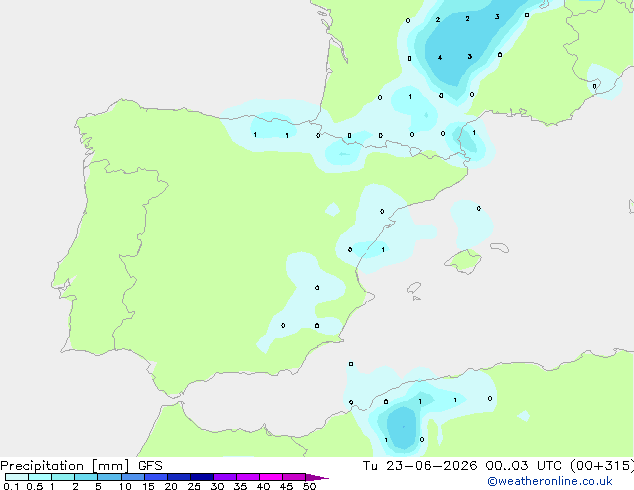This screenshot has width=634, height=490.
Task: Select the 0.5–1 mm legend swatch
Action: tap(40, 477)
